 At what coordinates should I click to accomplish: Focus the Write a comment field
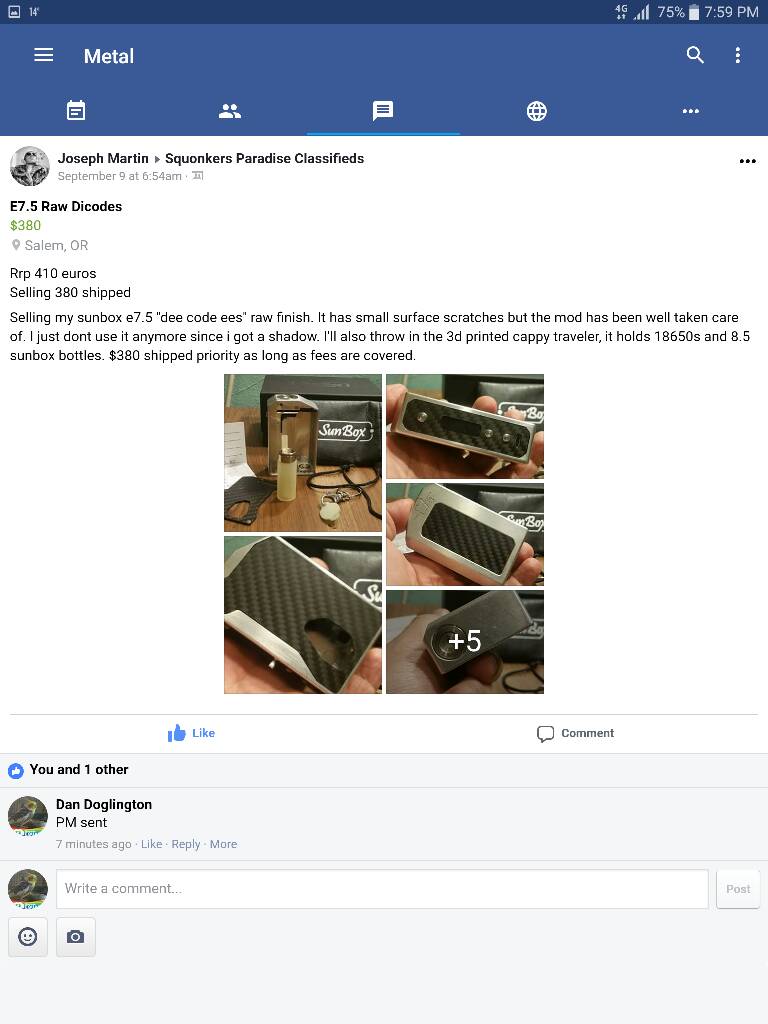pos(382,889)
